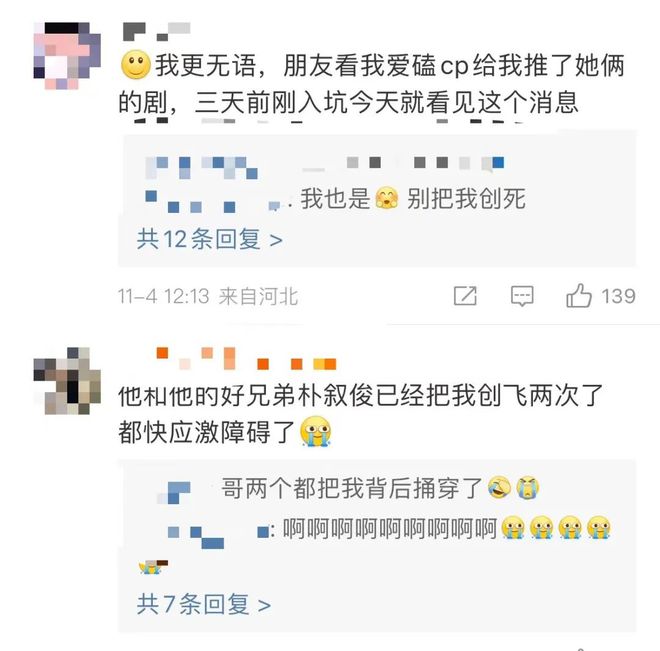The image size is (660, 651).
Task: Expand 共7条回复 replies
Action: [x=203, y=604]
